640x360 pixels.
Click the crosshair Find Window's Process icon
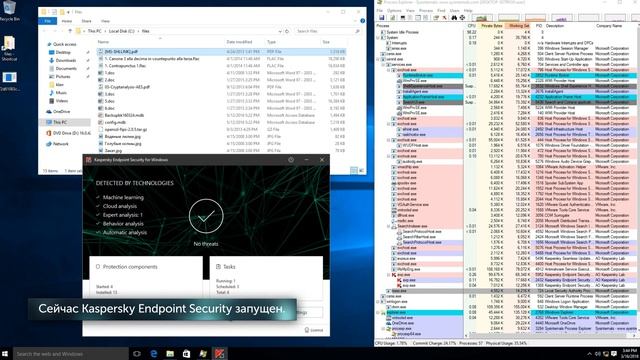[462, 18]
